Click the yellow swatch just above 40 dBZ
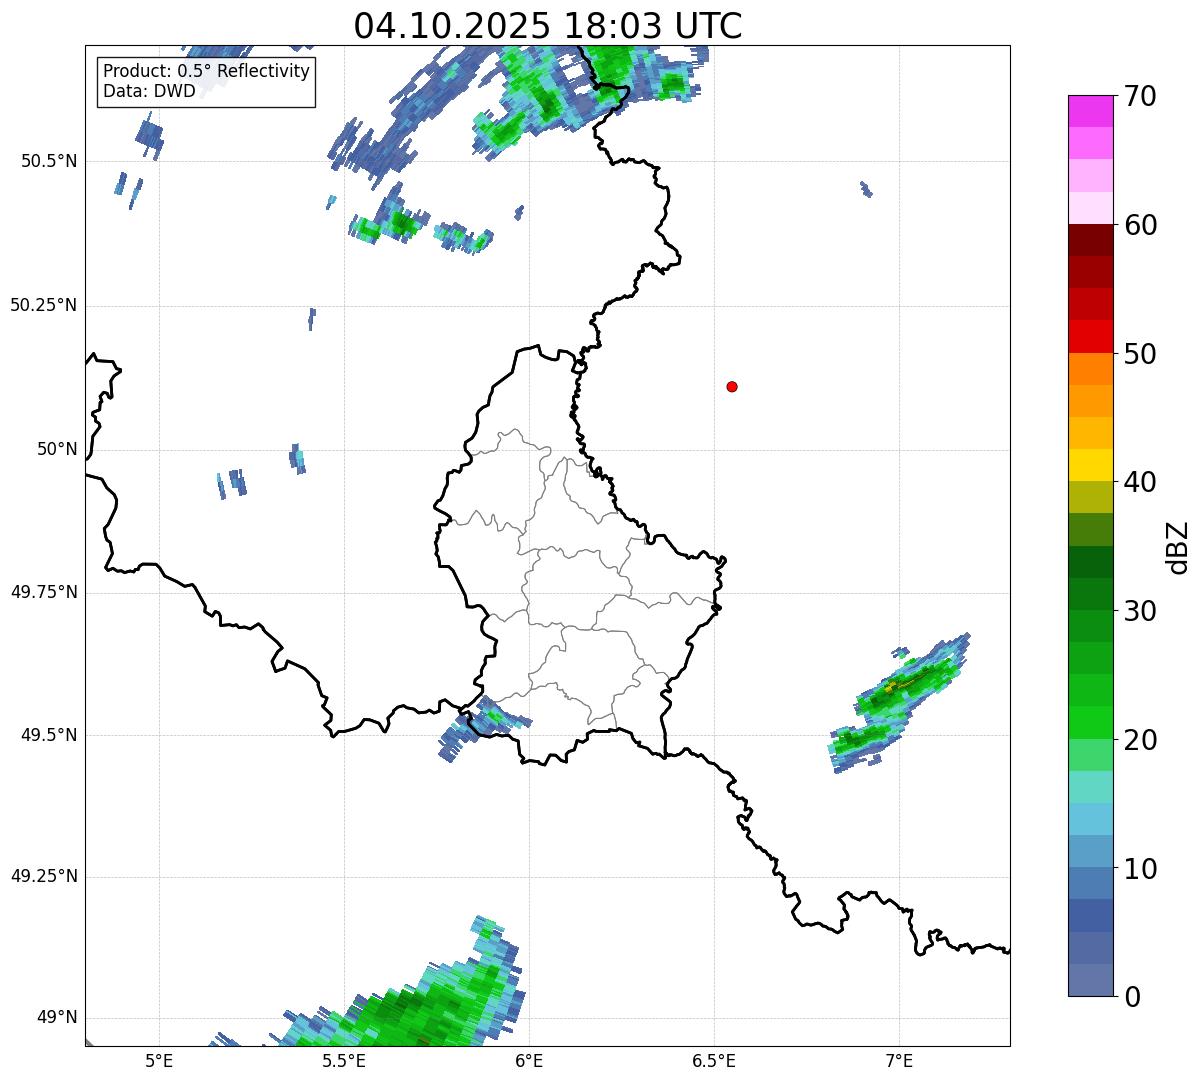 [1091, 465]
